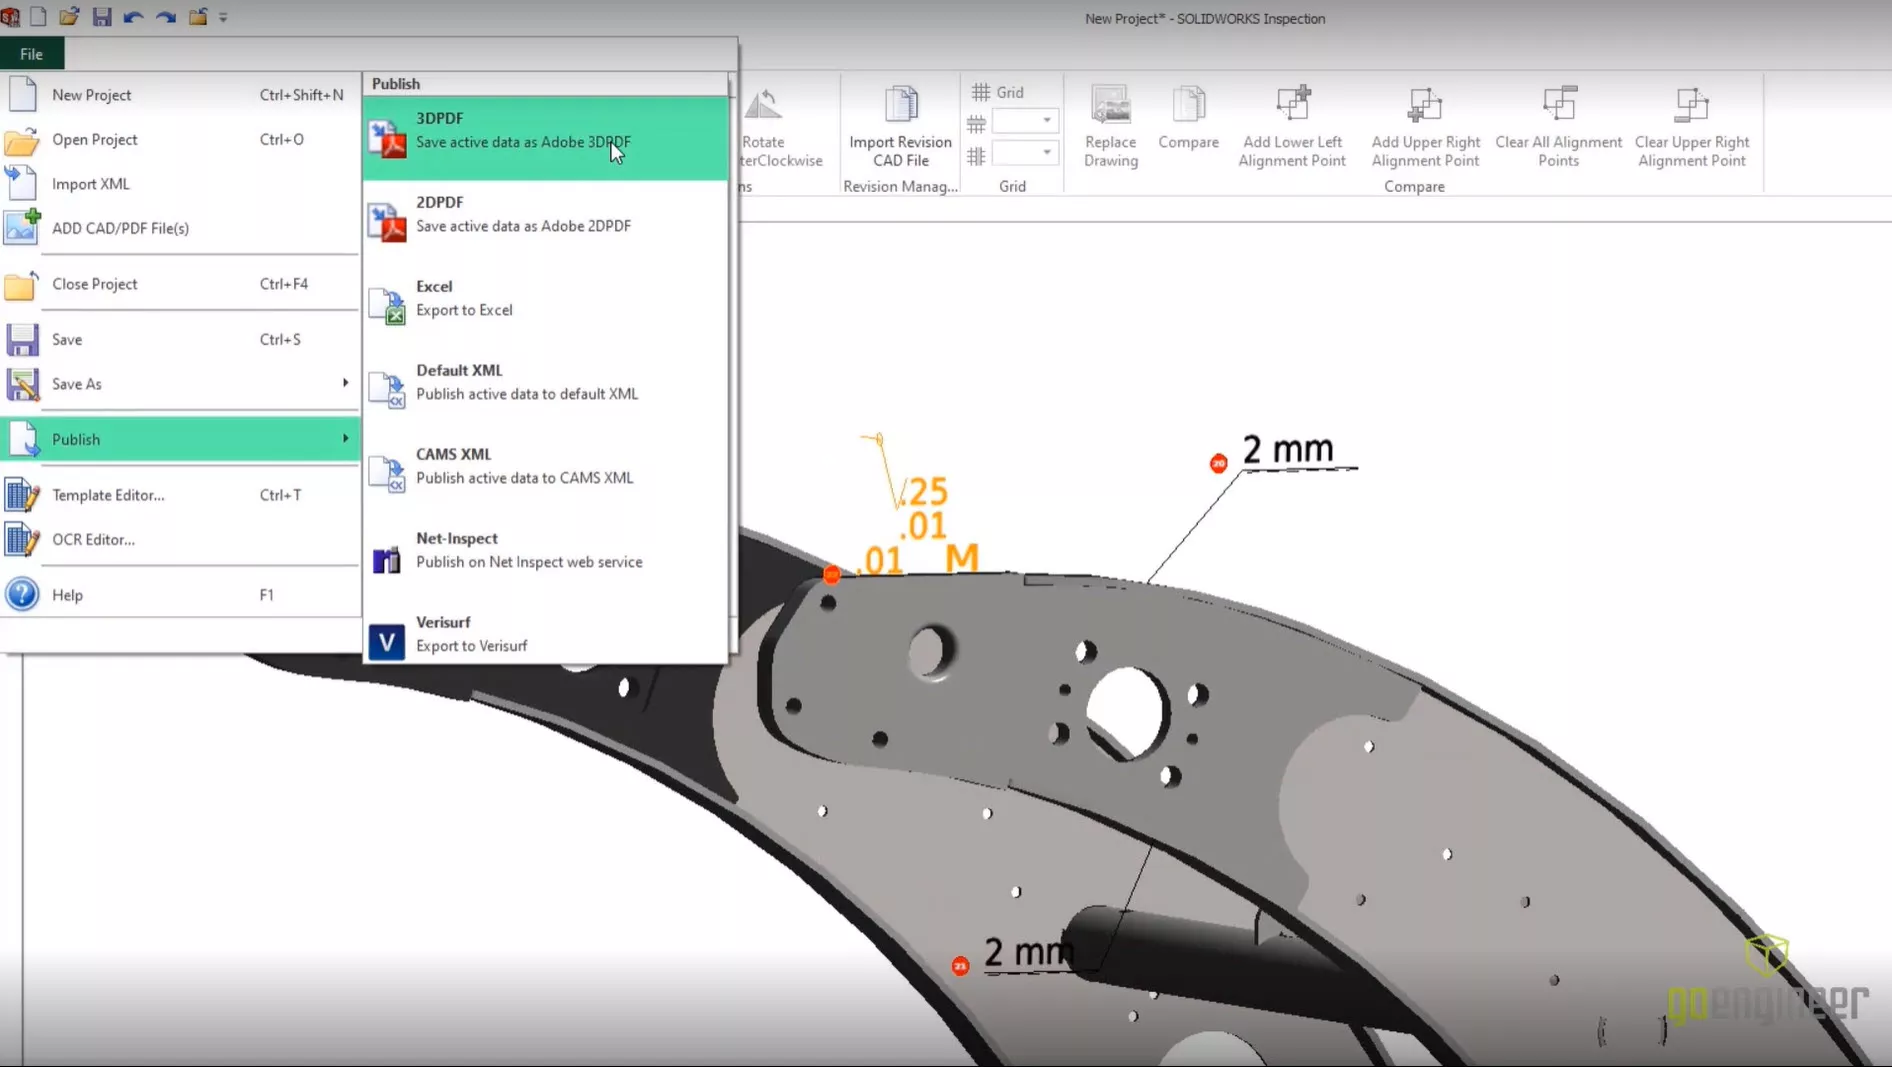Open the File tab
This screenshot has height=1067, width=1892.
tap(31, 53)
